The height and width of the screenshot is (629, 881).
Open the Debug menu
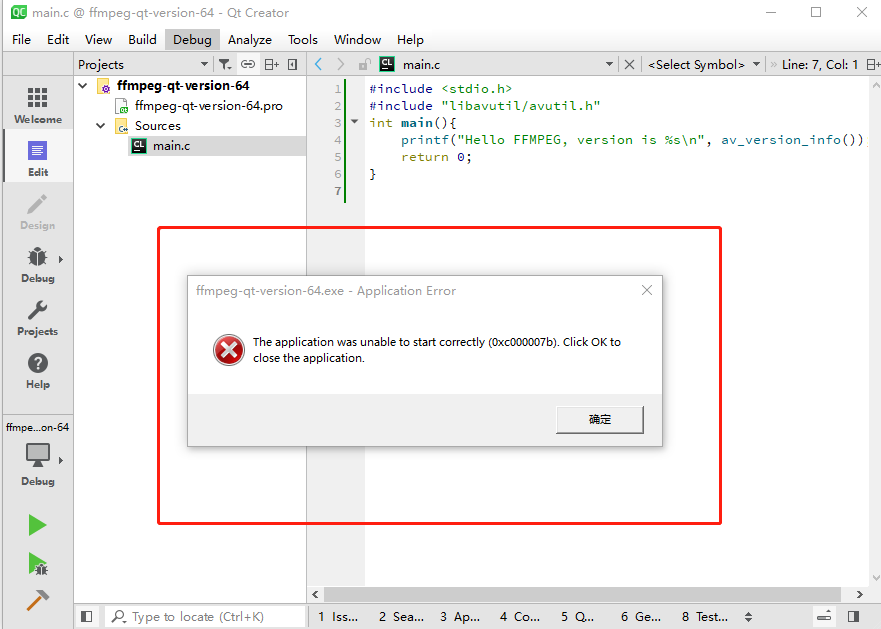tap(192, 40)
